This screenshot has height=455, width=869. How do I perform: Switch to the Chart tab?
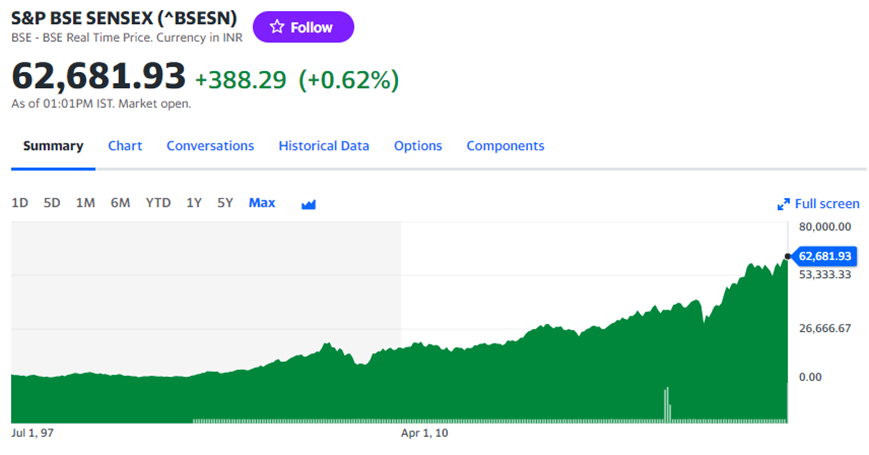click(x=125, y=146)
